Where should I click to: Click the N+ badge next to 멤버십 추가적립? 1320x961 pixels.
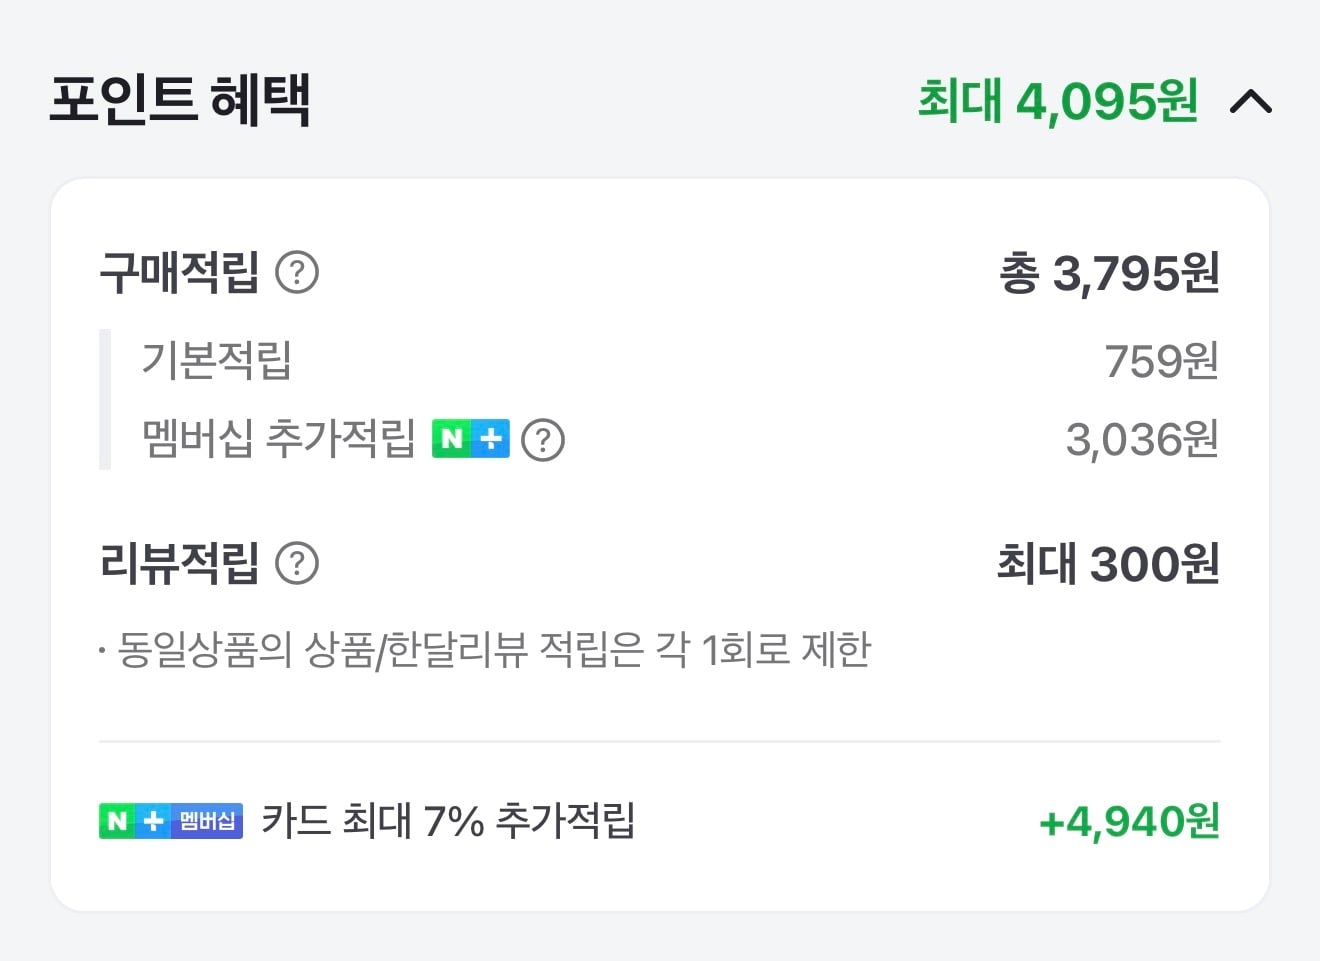click(x=471, y=438)
